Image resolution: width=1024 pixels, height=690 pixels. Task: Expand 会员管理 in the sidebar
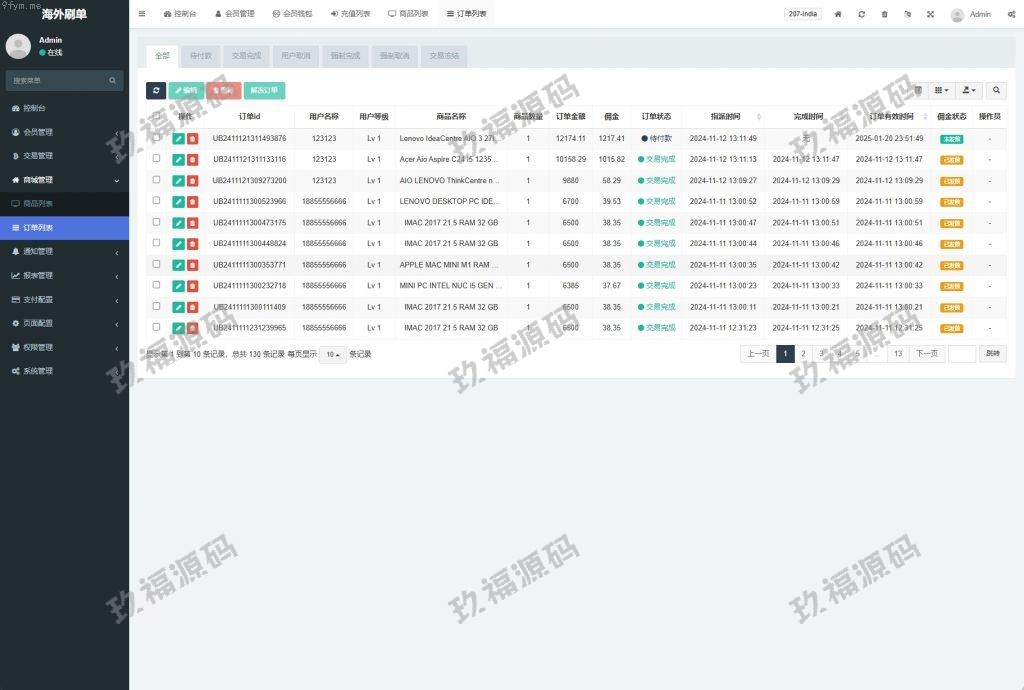tap(64, 132)
